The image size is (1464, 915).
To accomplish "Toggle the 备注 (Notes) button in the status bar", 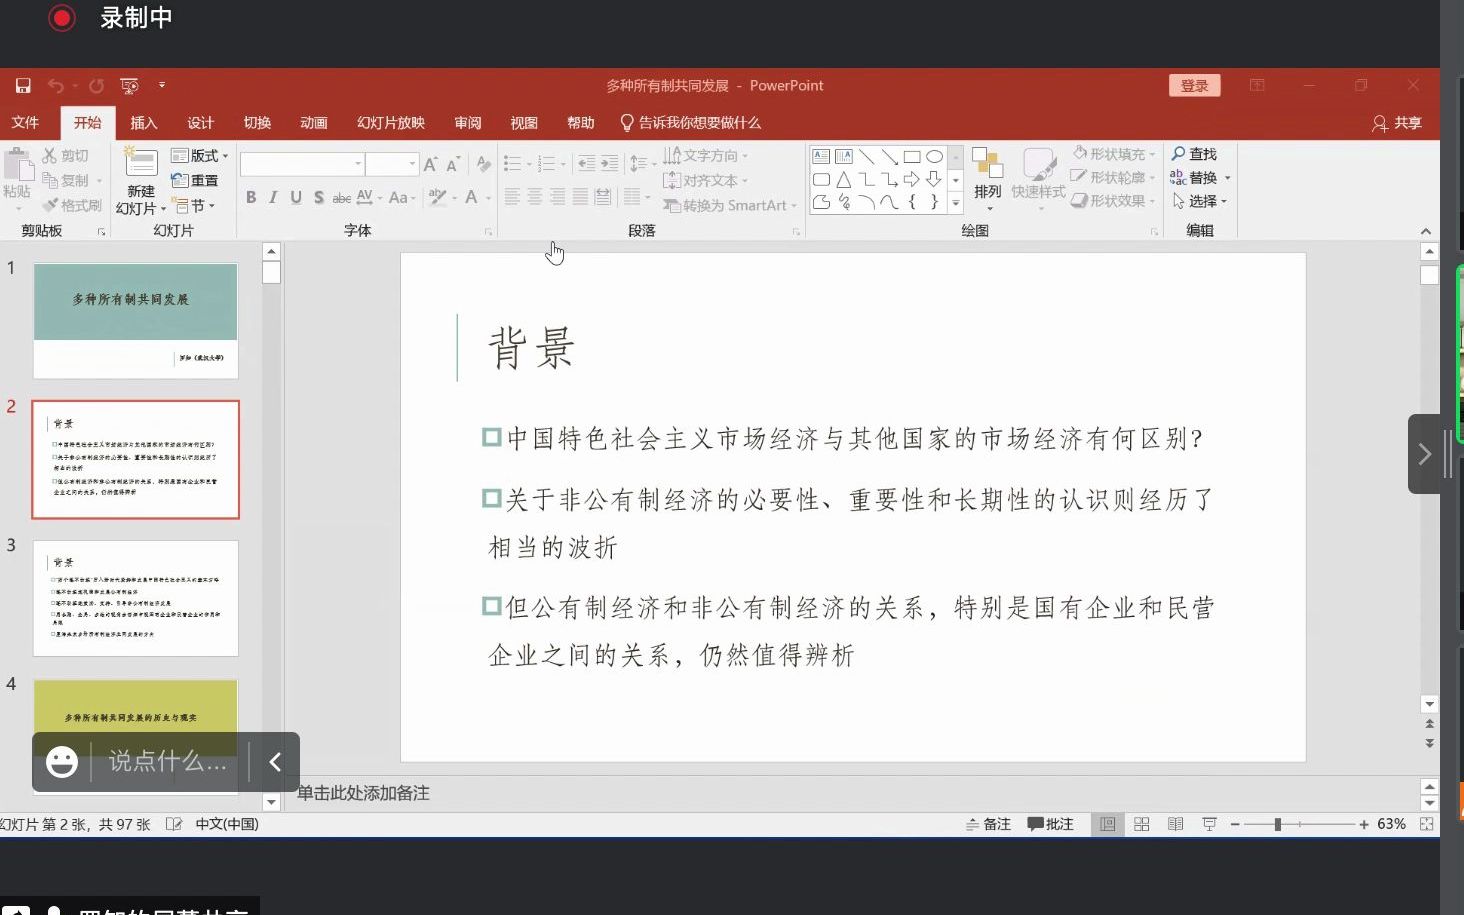I will click(x=988, y=824).
